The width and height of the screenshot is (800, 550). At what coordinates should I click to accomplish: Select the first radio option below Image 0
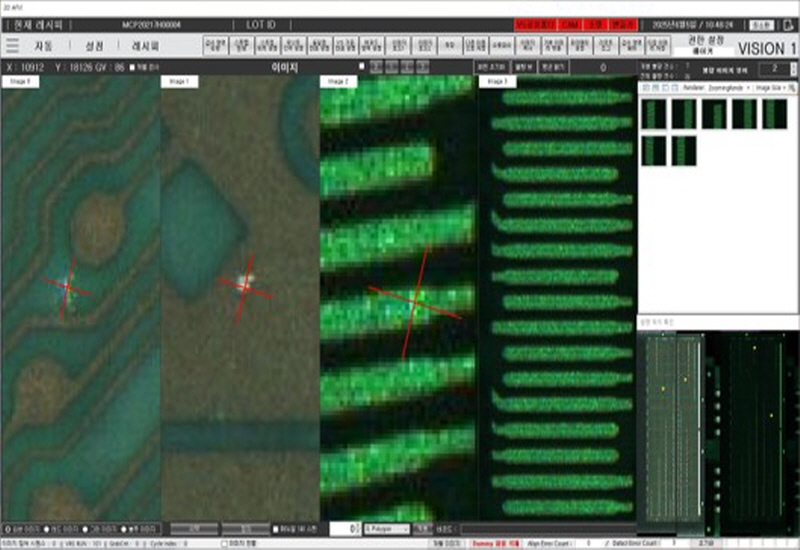pos(9,528)
